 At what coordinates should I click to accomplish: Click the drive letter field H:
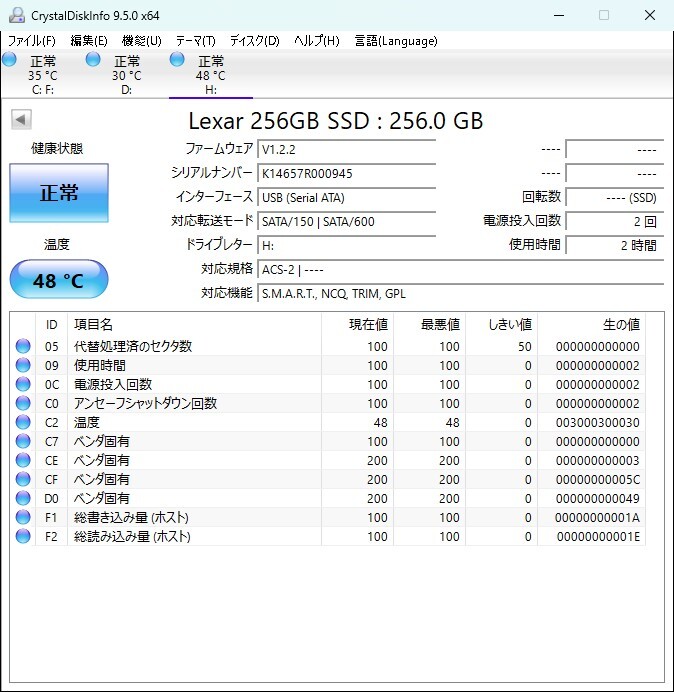coord(346,245)
